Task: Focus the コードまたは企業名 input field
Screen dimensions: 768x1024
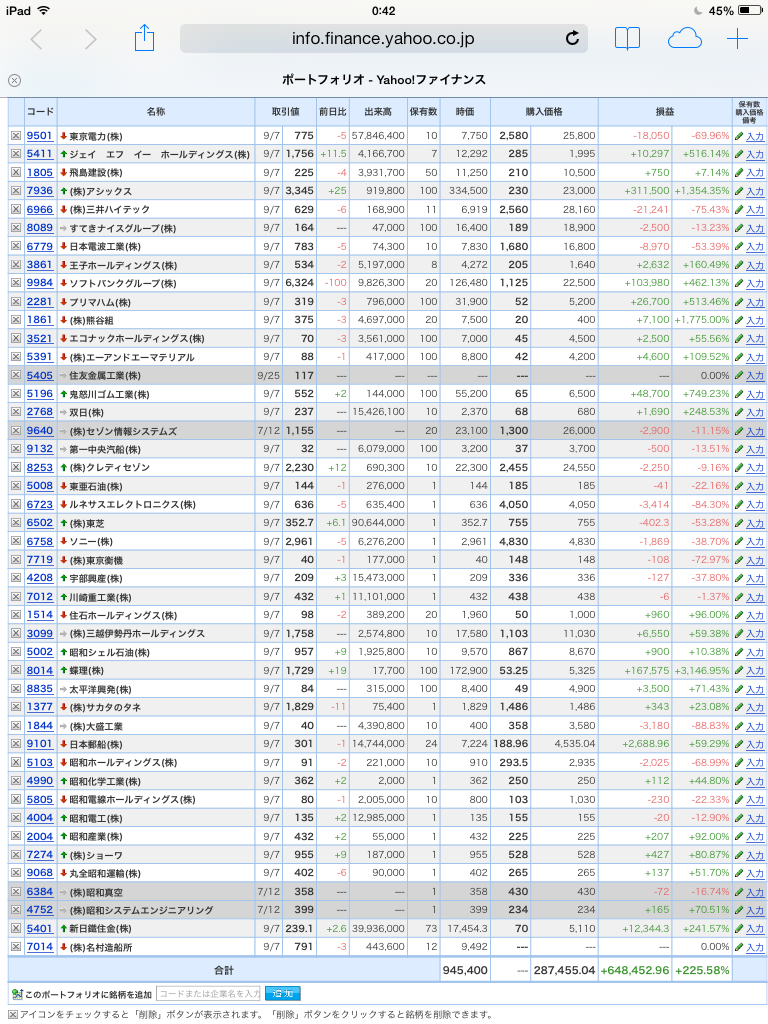Action: pyautogui.click(x=208, y=993)
